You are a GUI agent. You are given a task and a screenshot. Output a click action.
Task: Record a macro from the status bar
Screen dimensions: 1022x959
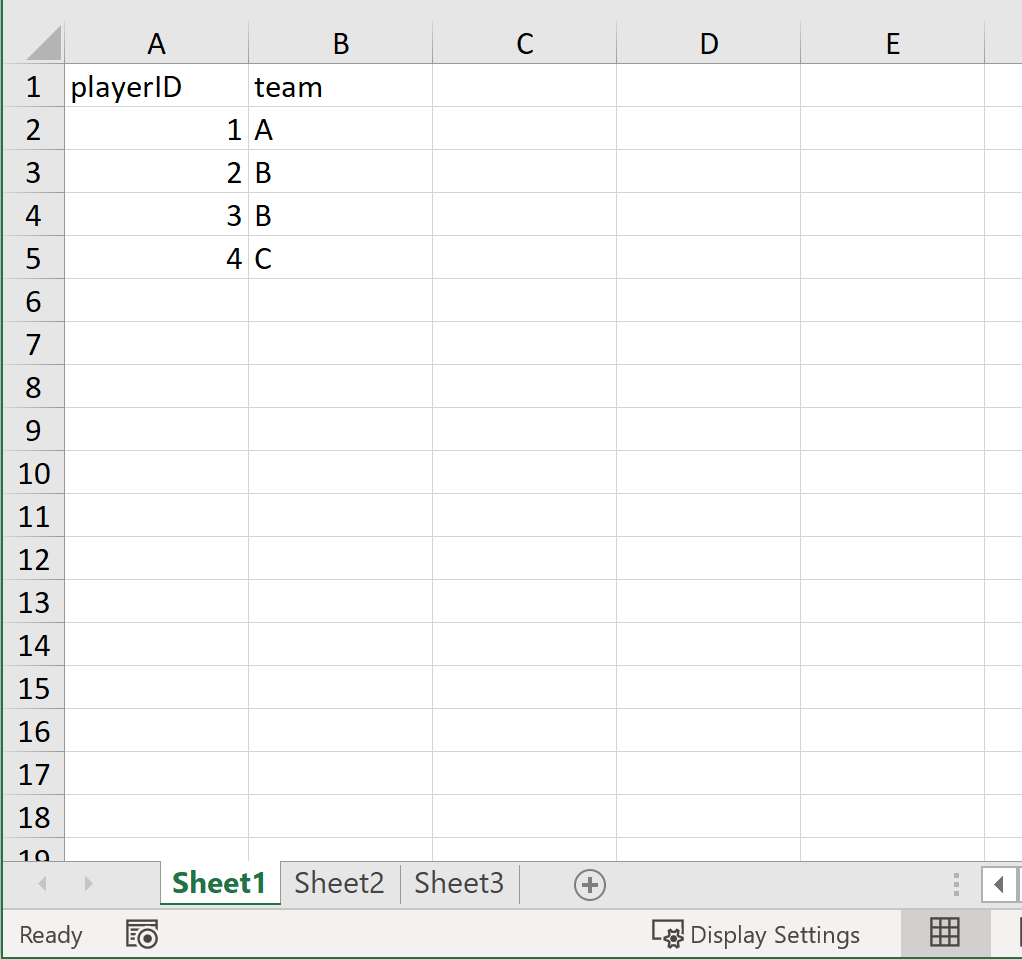click(141, 935)
